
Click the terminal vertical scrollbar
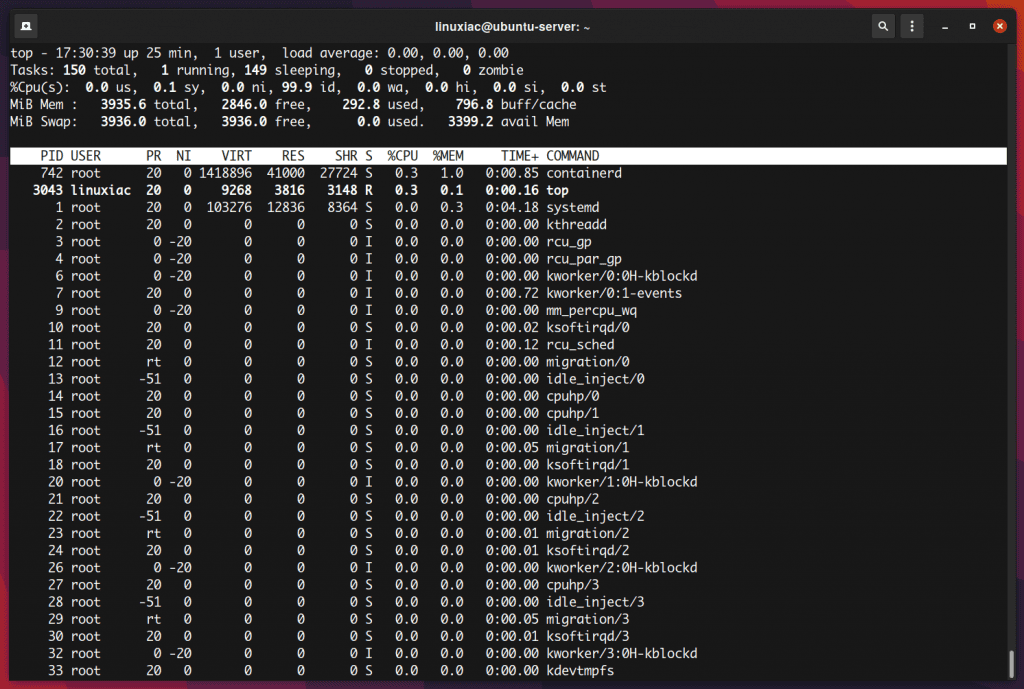(x=1011, y=664)
